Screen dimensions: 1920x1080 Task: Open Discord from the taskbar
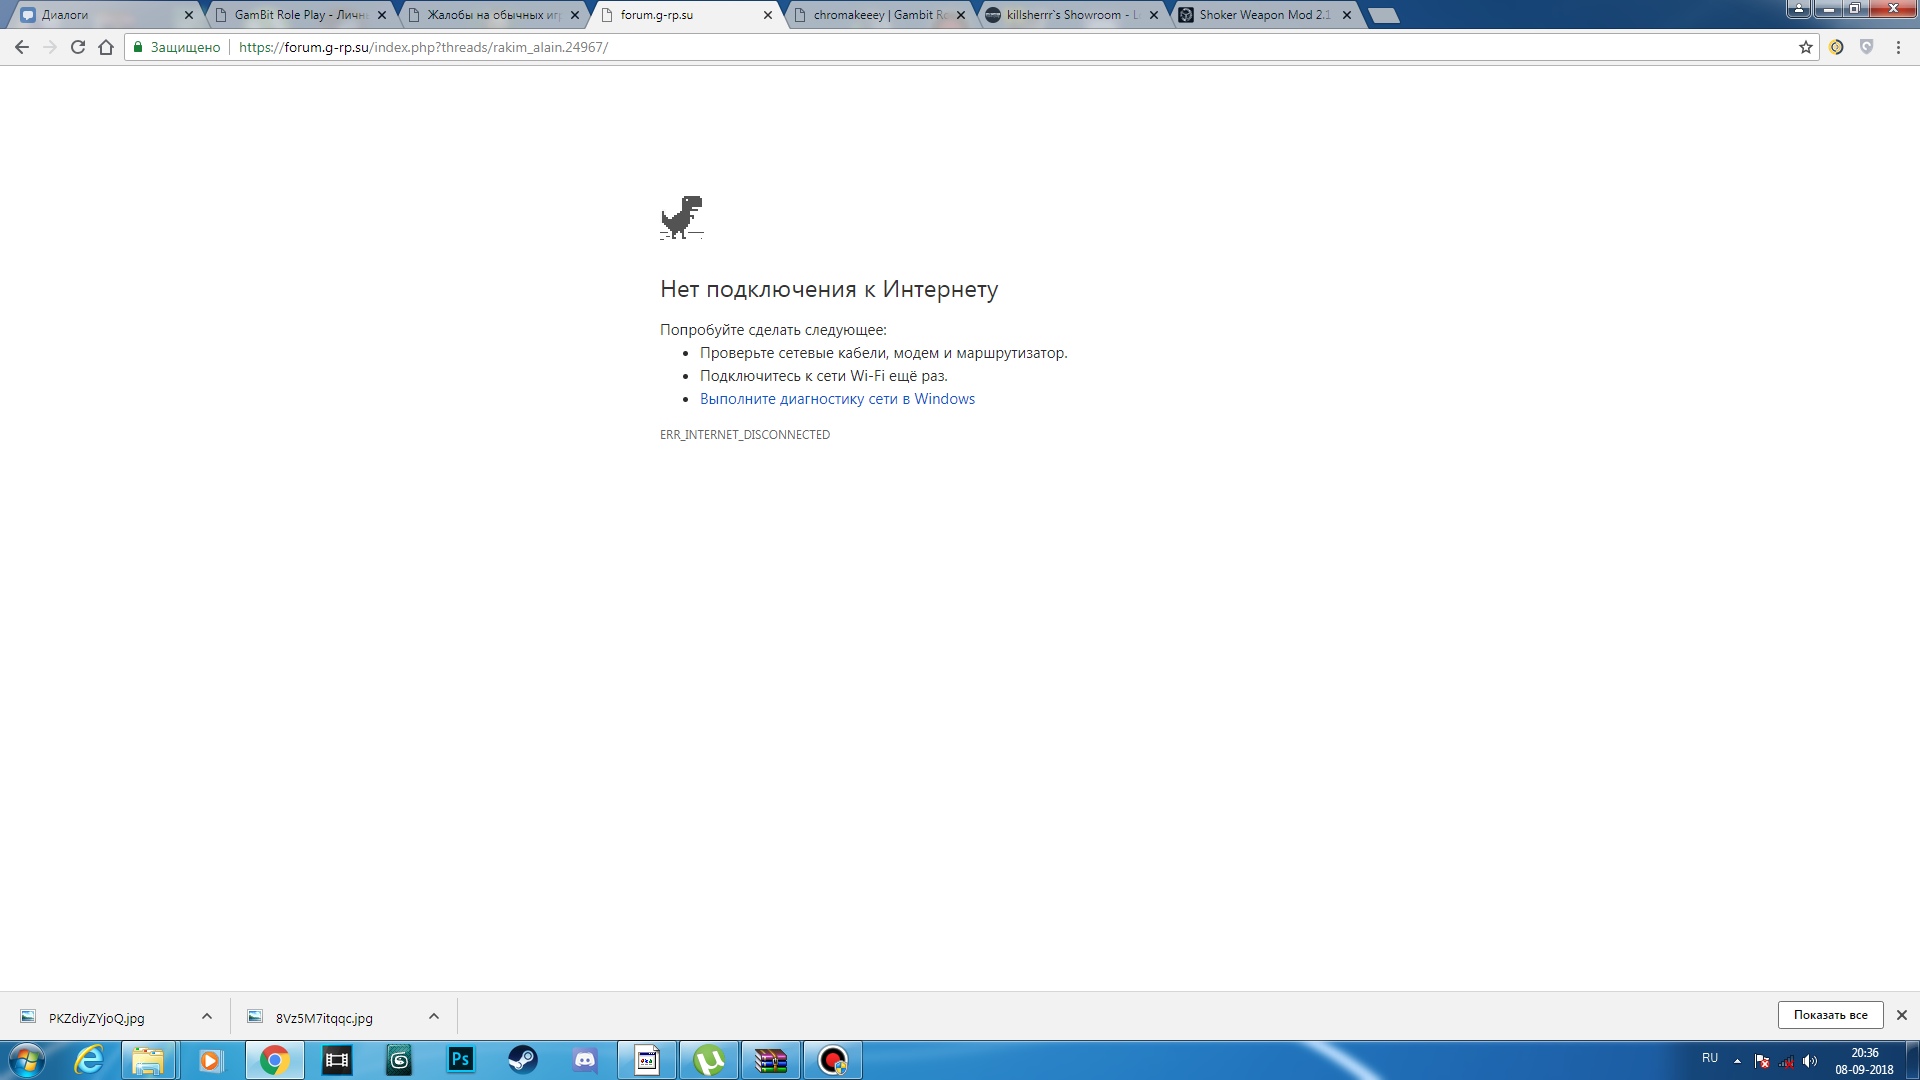(x=585, y=1060)
